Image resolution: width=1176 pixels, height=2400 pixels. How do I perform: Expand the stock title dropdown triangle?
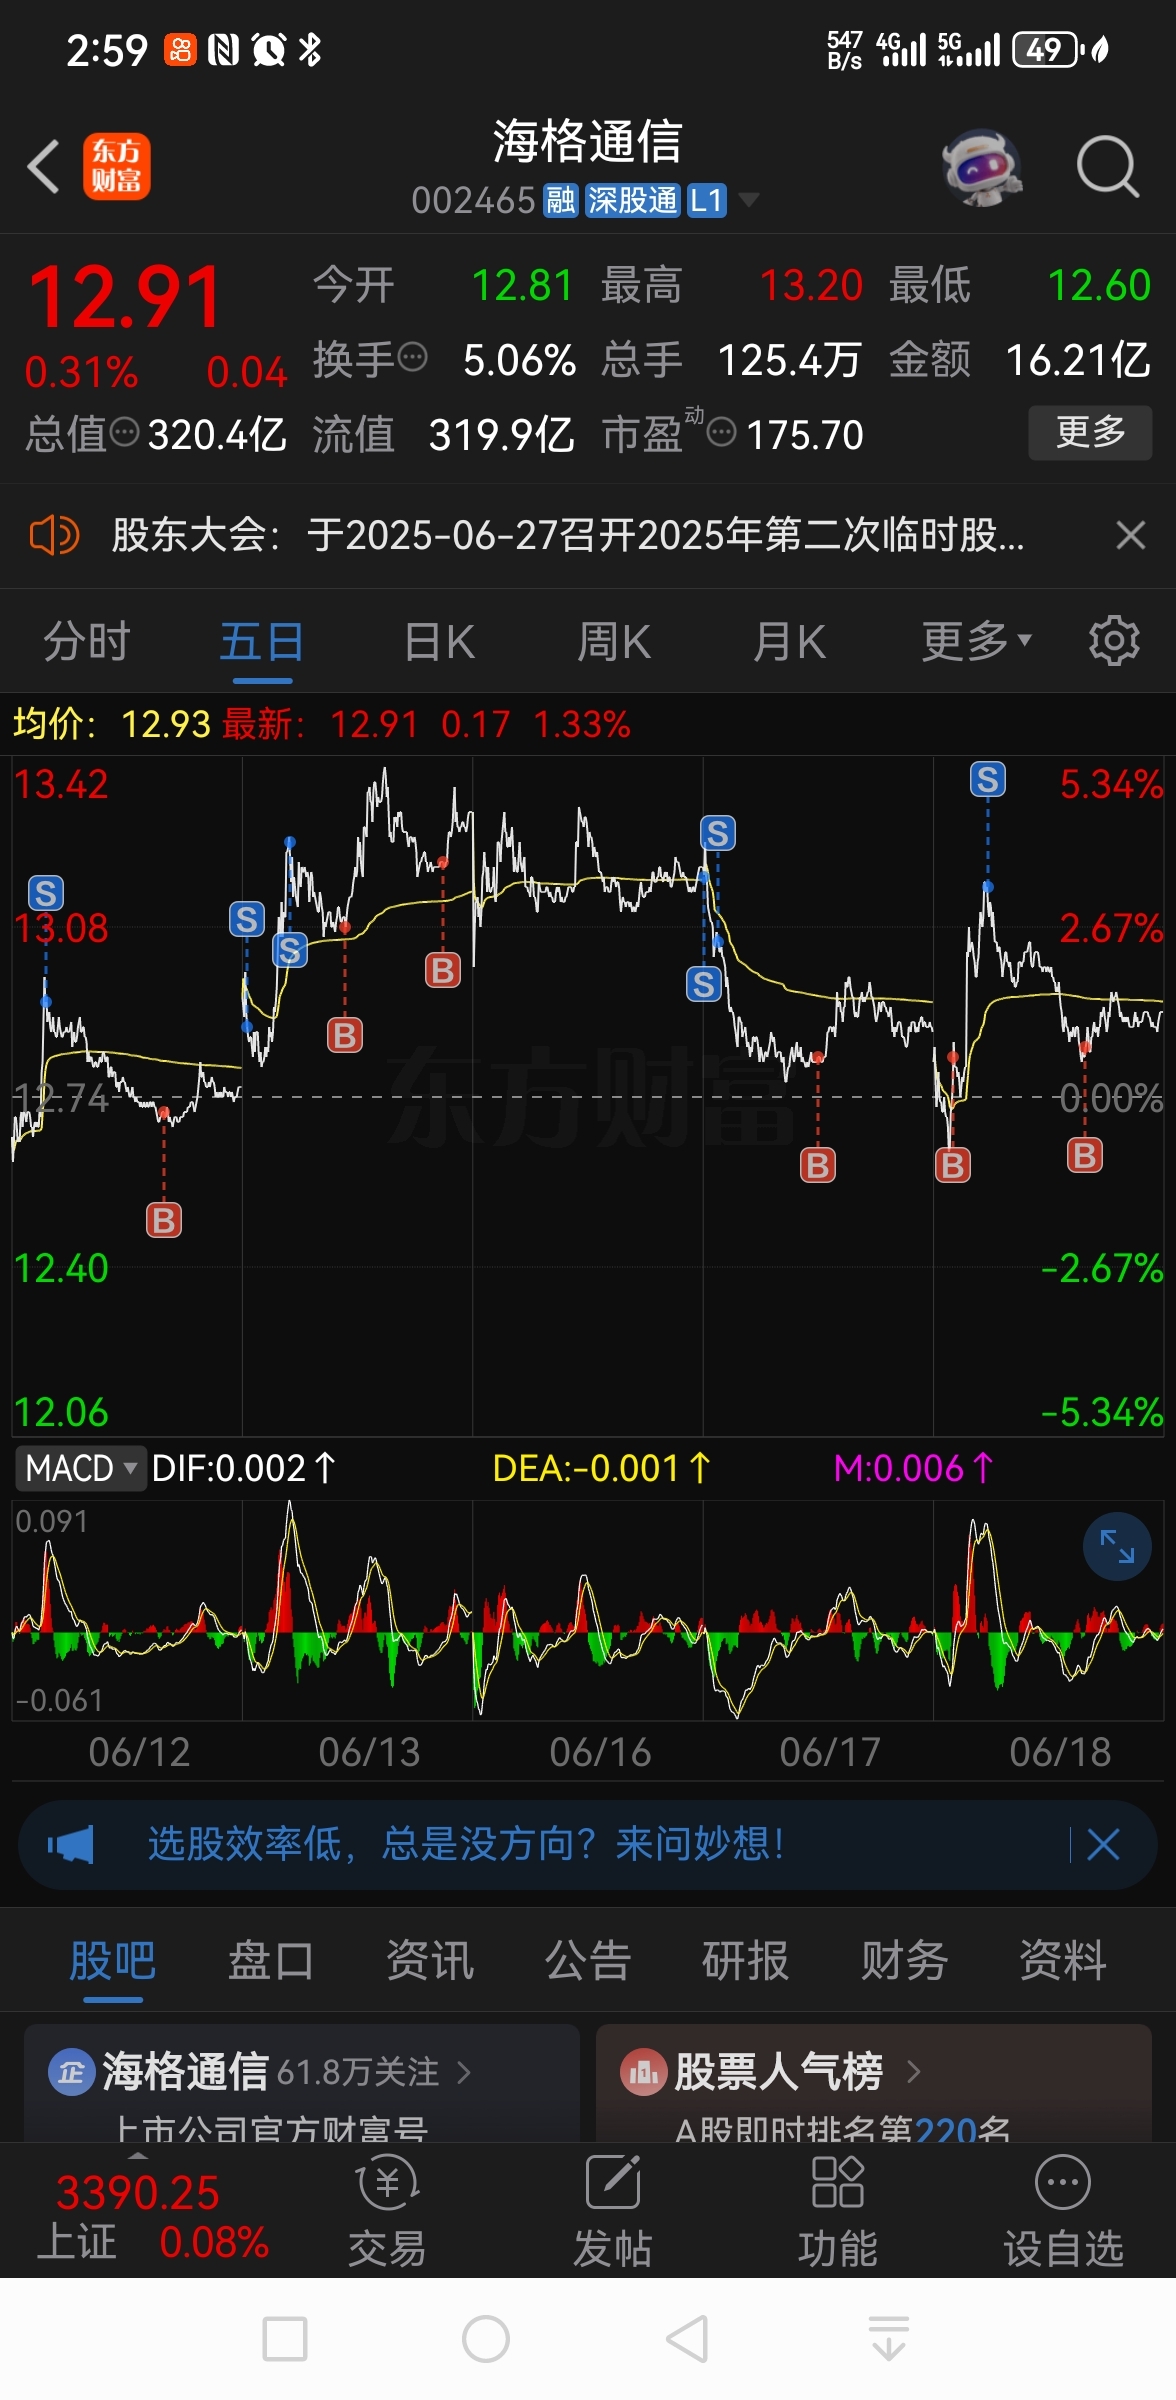pos(748,200)
